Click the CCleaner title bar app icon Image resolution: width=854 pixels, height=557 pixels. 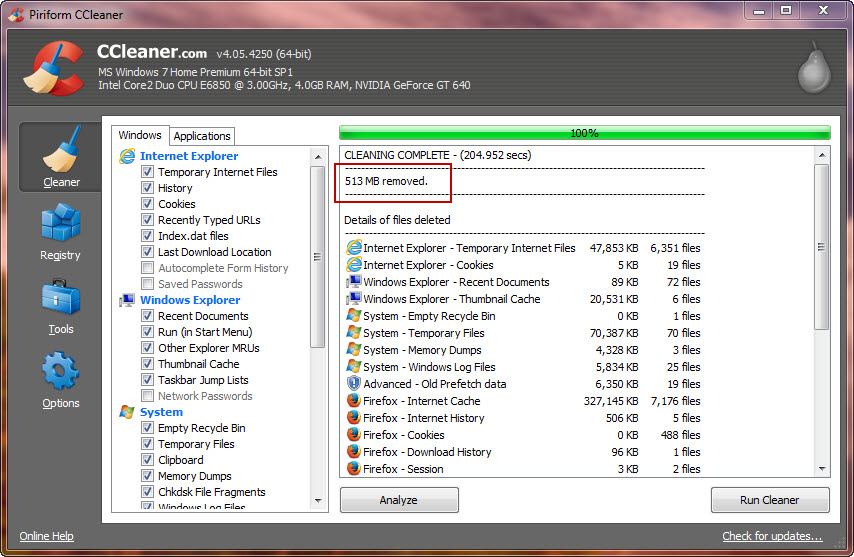[16, 14]
